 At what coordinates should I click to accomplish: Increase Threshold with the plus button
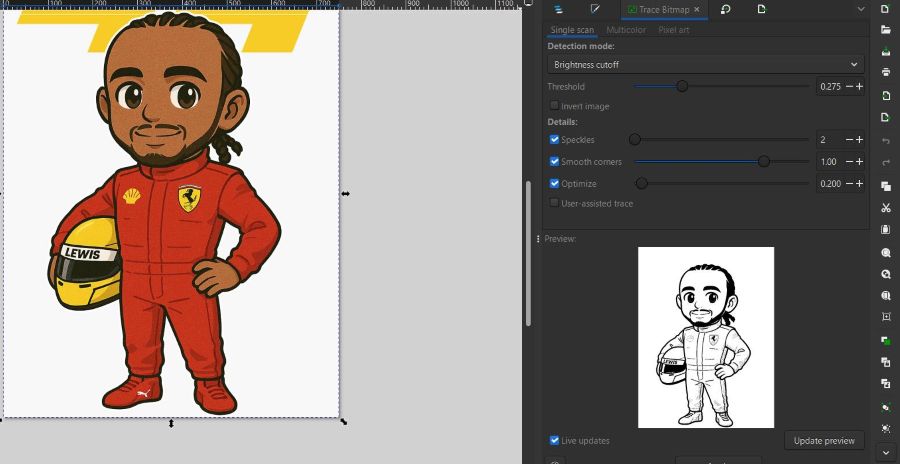click(x=859, y=87)
